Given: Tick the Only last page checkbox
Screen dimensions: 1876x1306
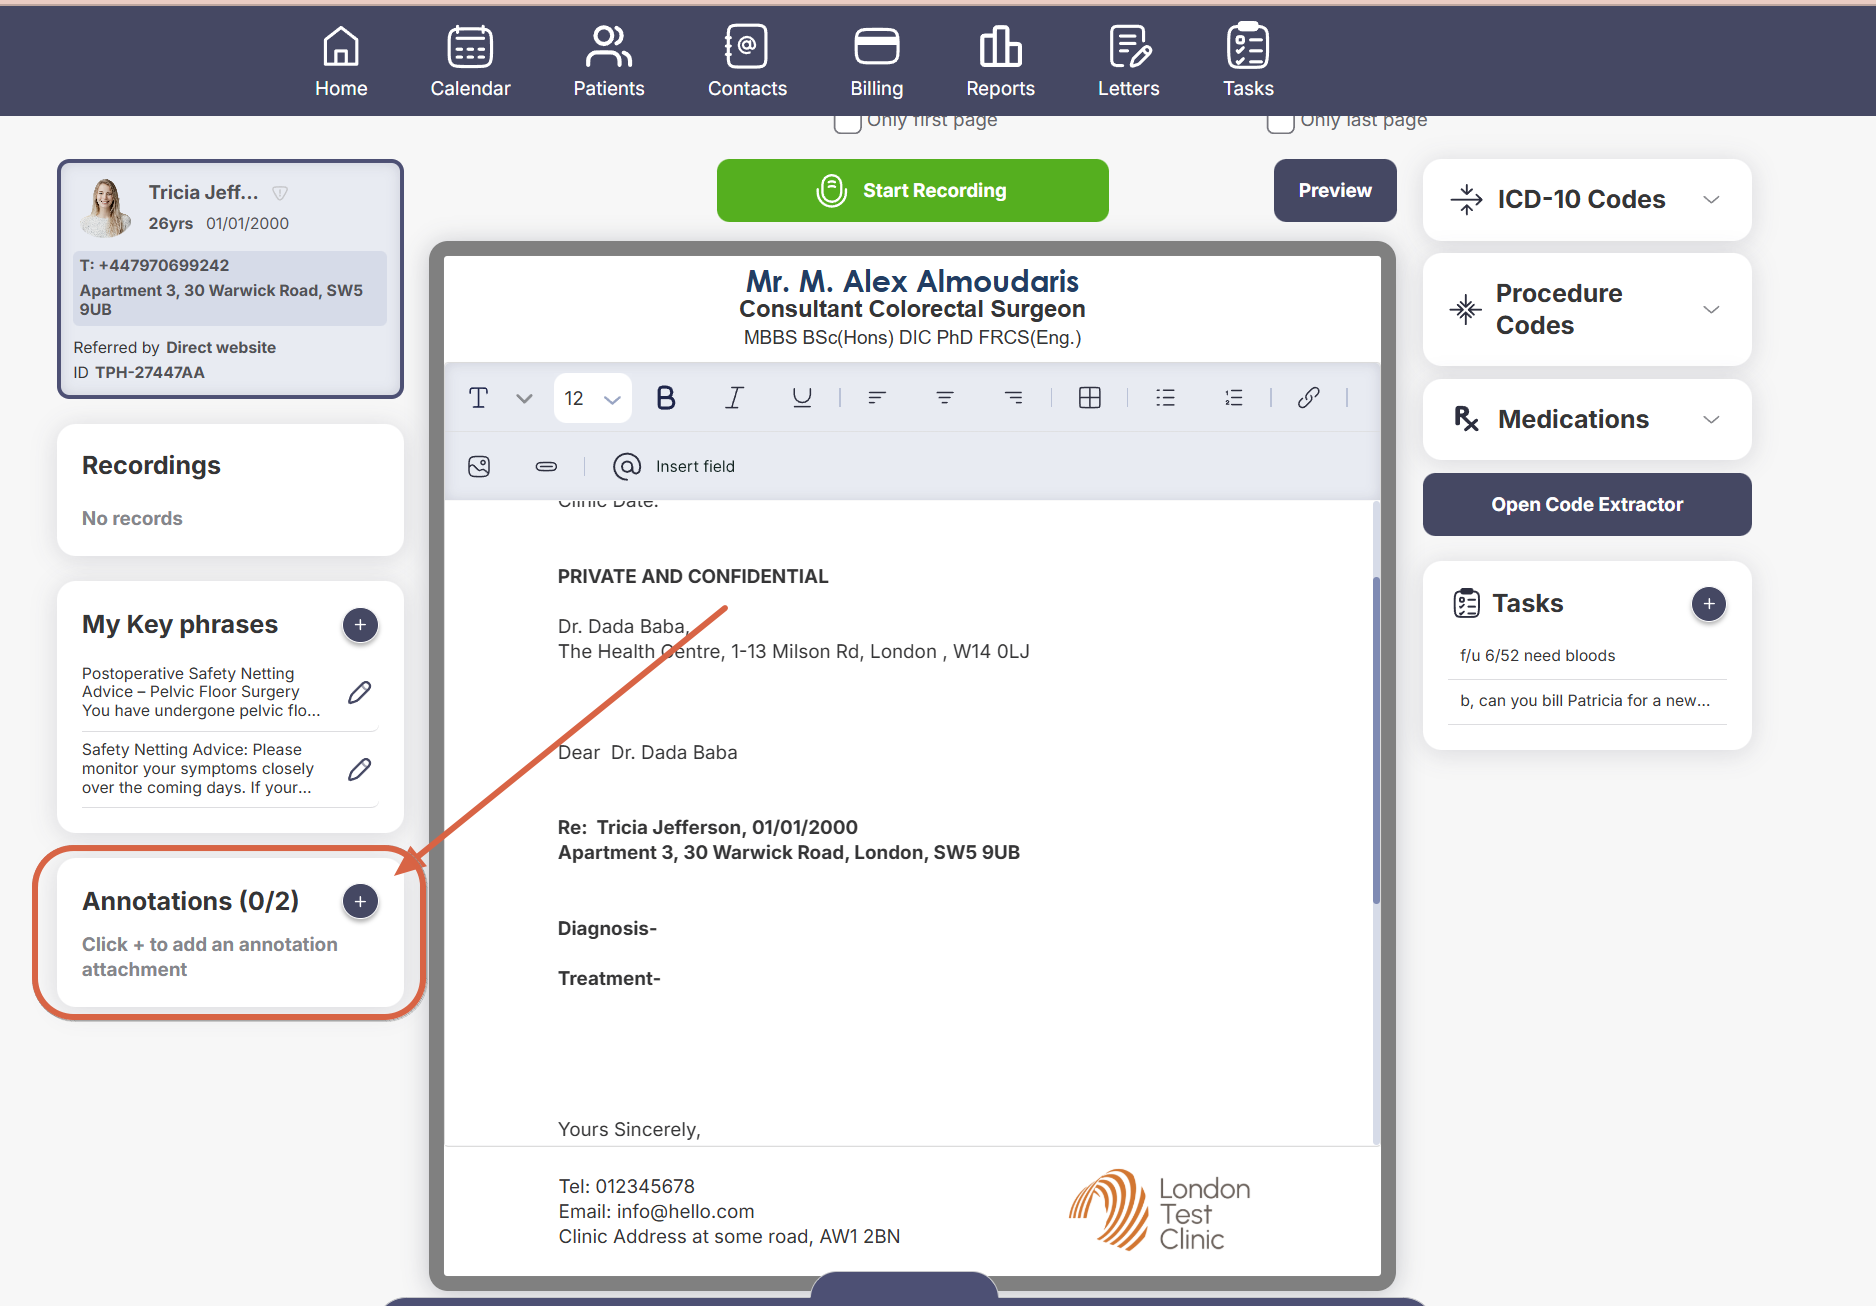Looking at the screenshot, I should (1280, 122).
